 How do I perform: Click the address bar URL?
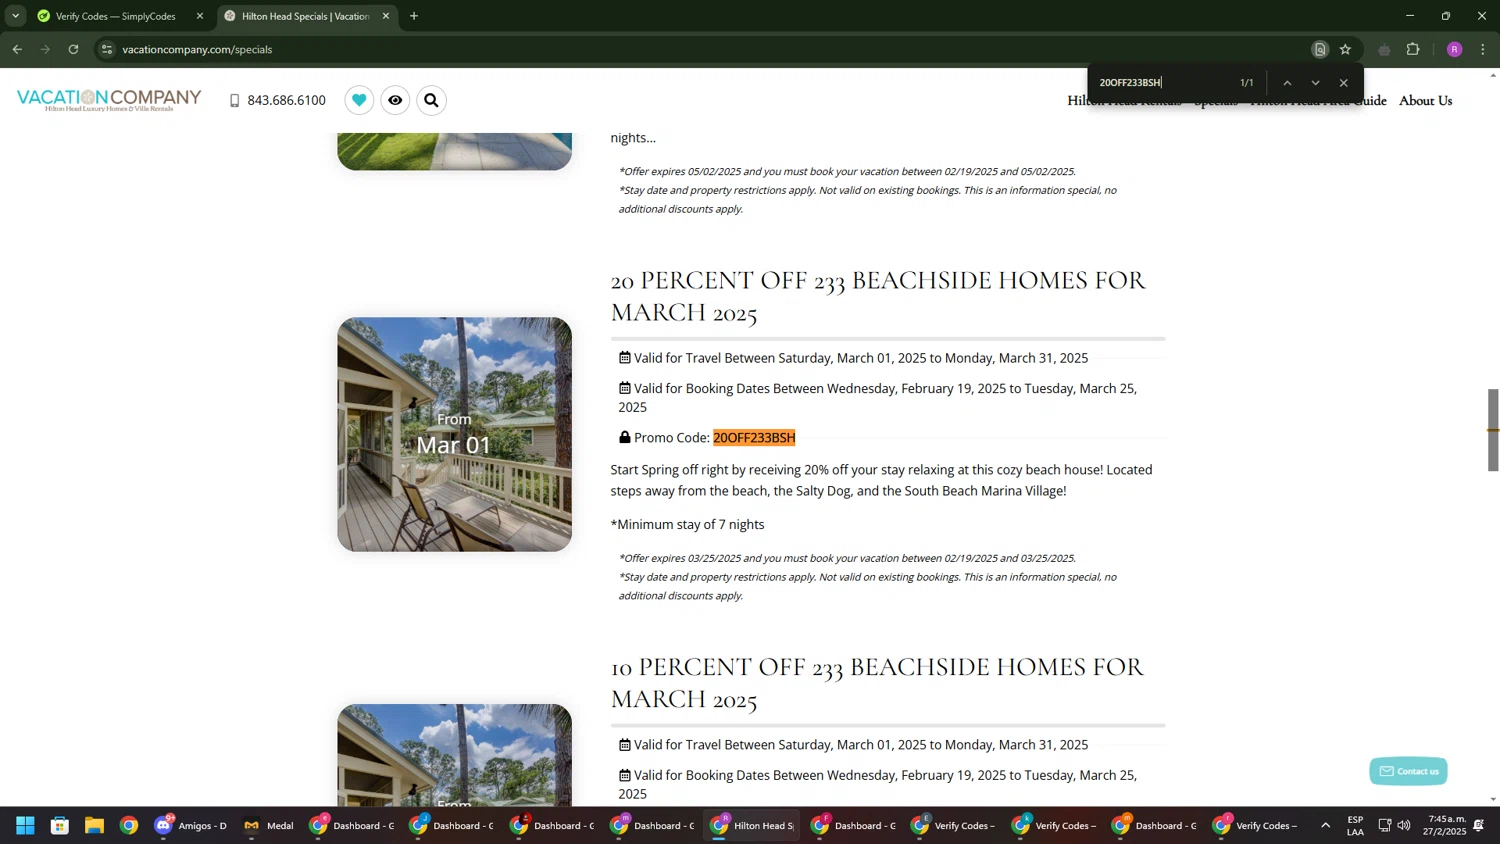click(197, 49)
